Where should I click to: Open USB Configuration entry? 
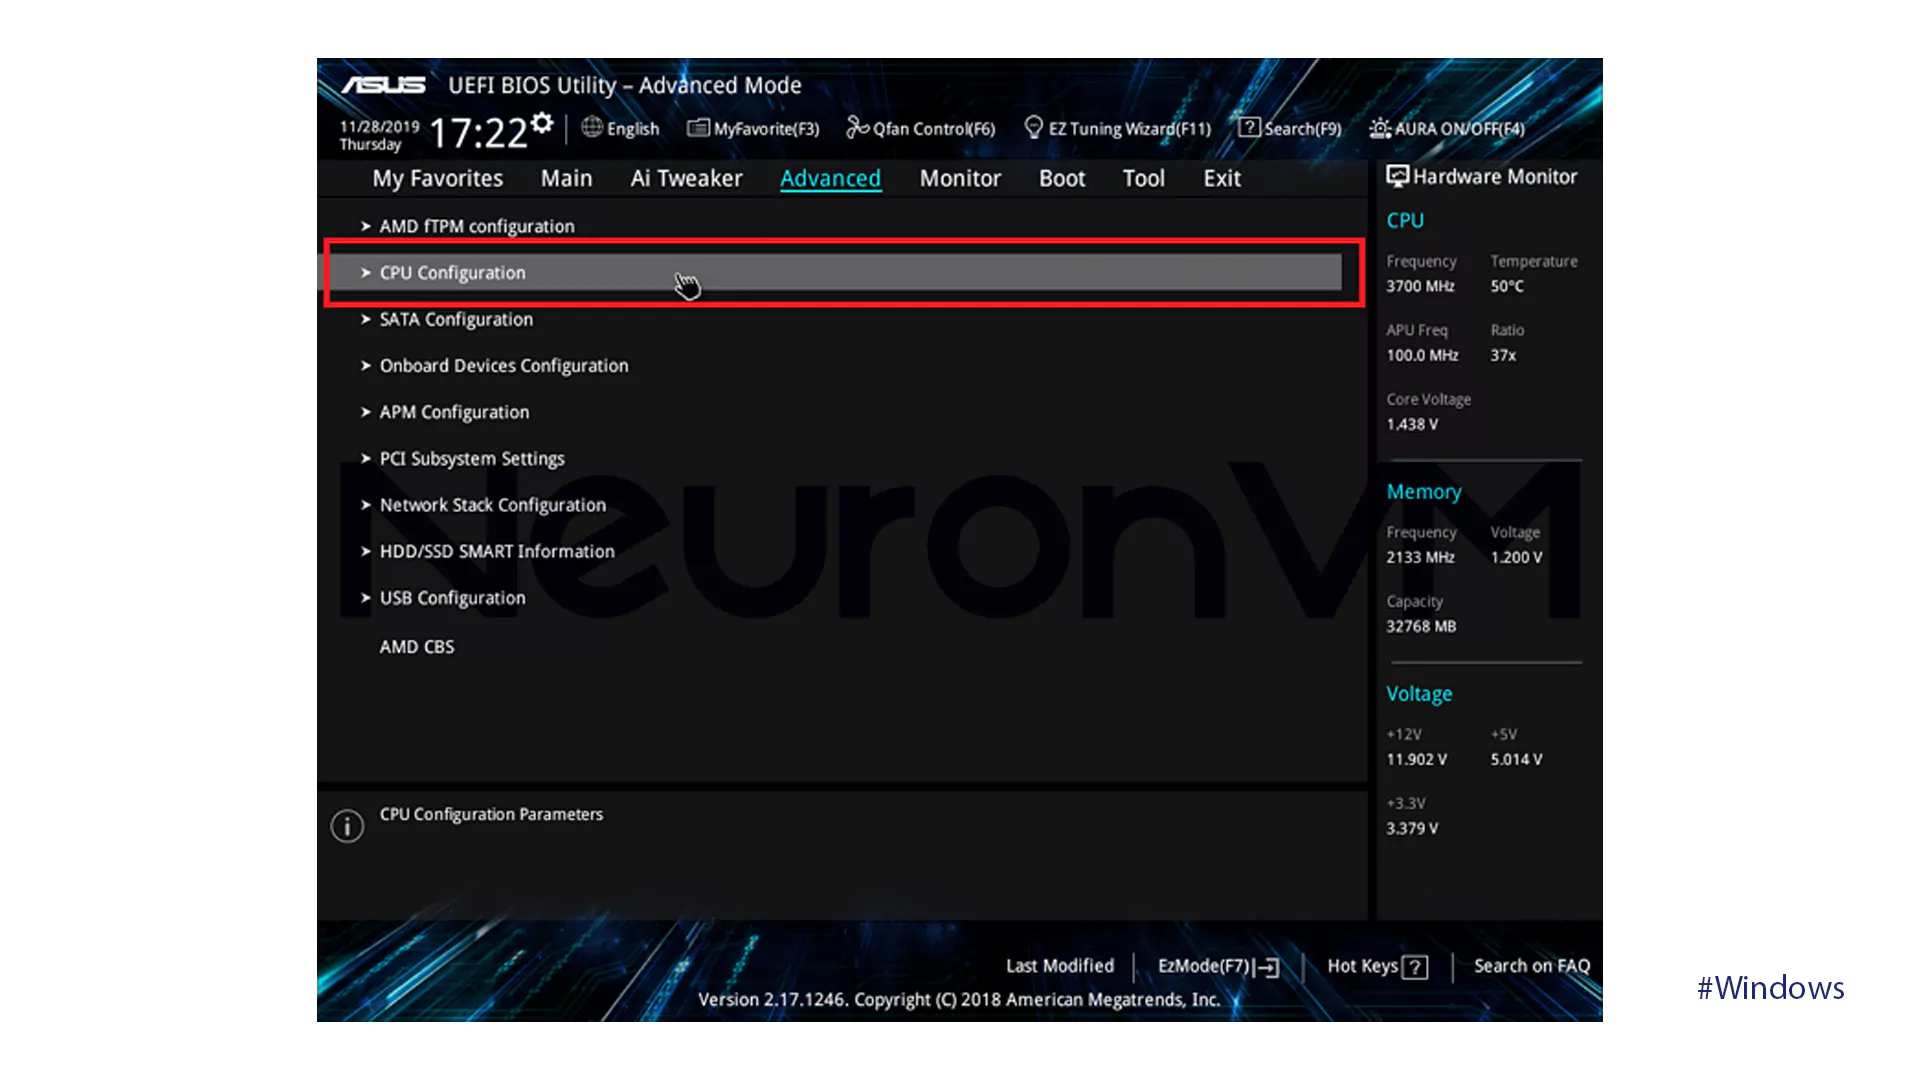pos(452,598)
